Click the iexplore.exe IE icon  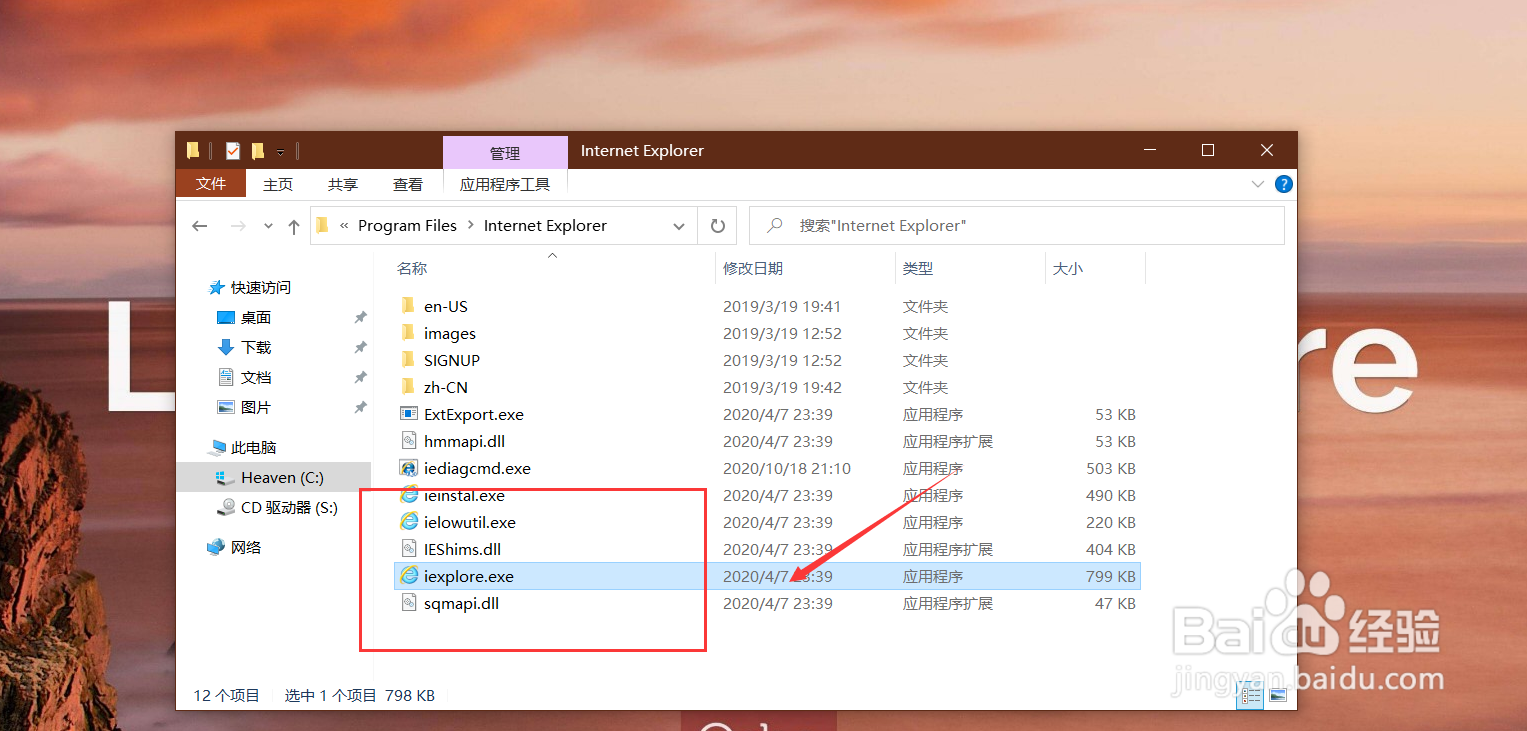click(x=408, y=576)
